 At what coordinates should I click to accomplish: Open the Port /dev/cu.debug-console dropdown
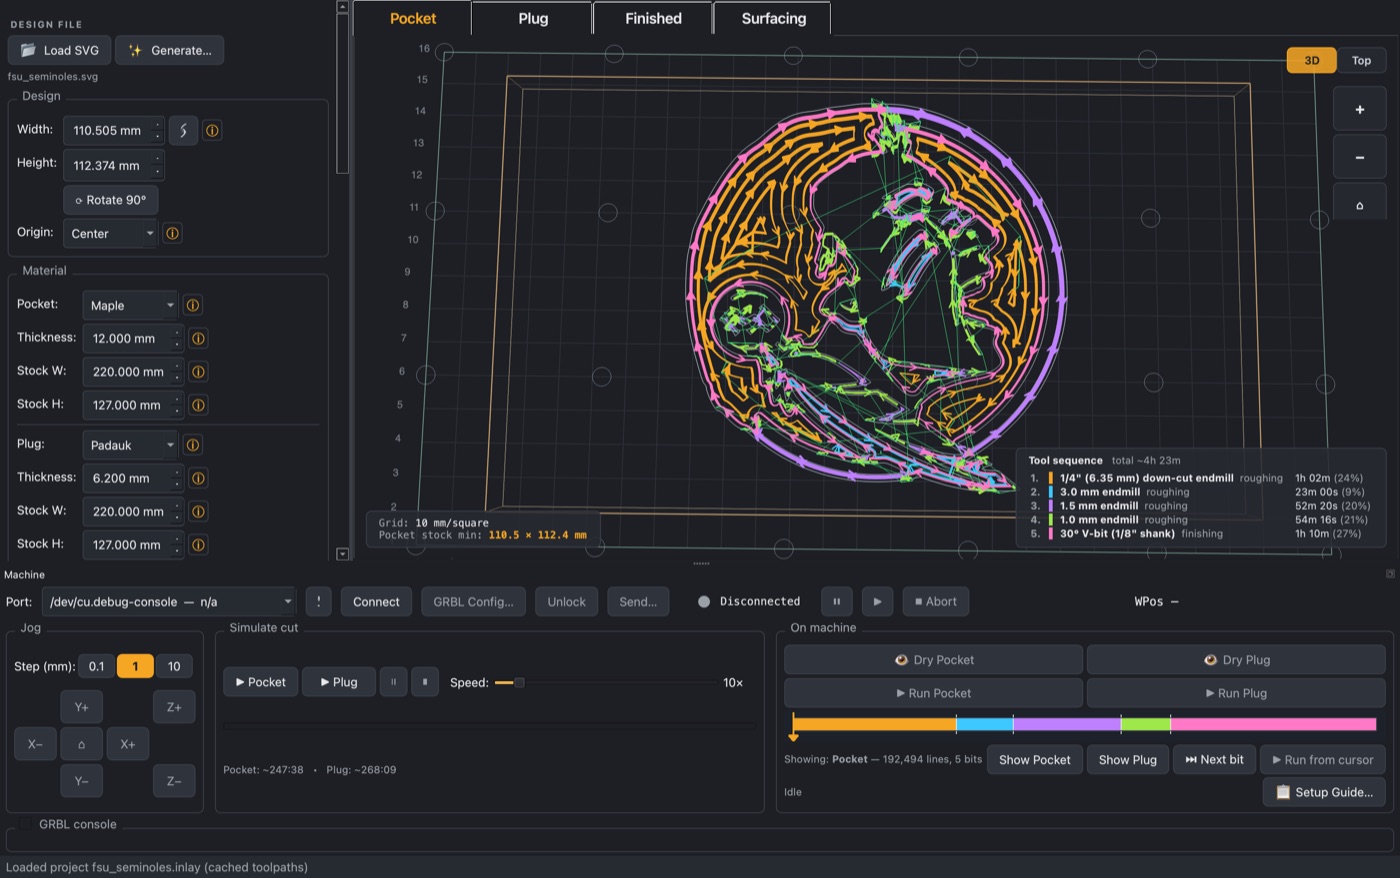(x=168, y=601)
